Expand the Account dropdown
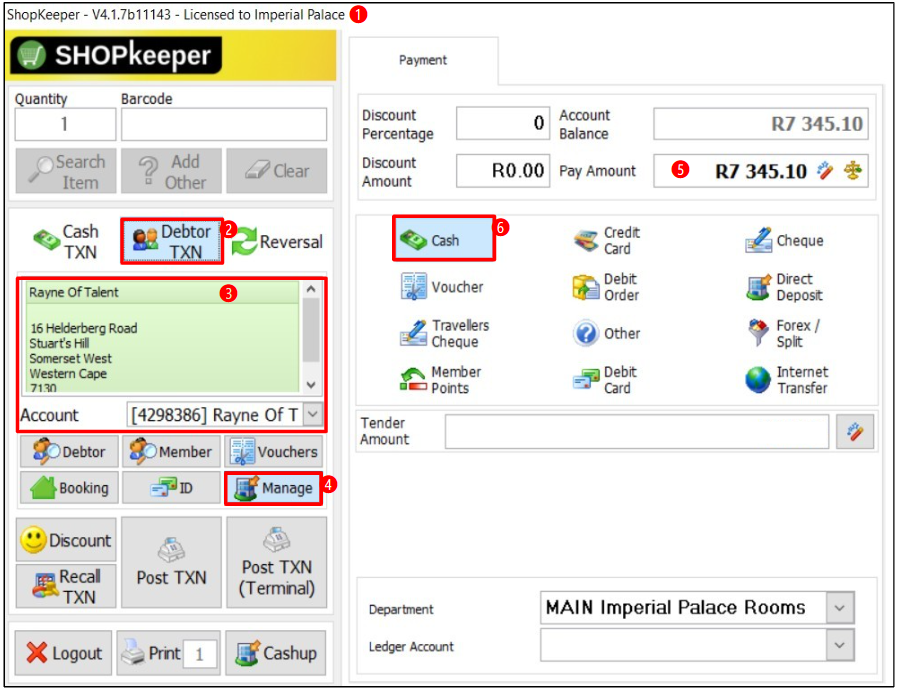 tap(313, 414)
